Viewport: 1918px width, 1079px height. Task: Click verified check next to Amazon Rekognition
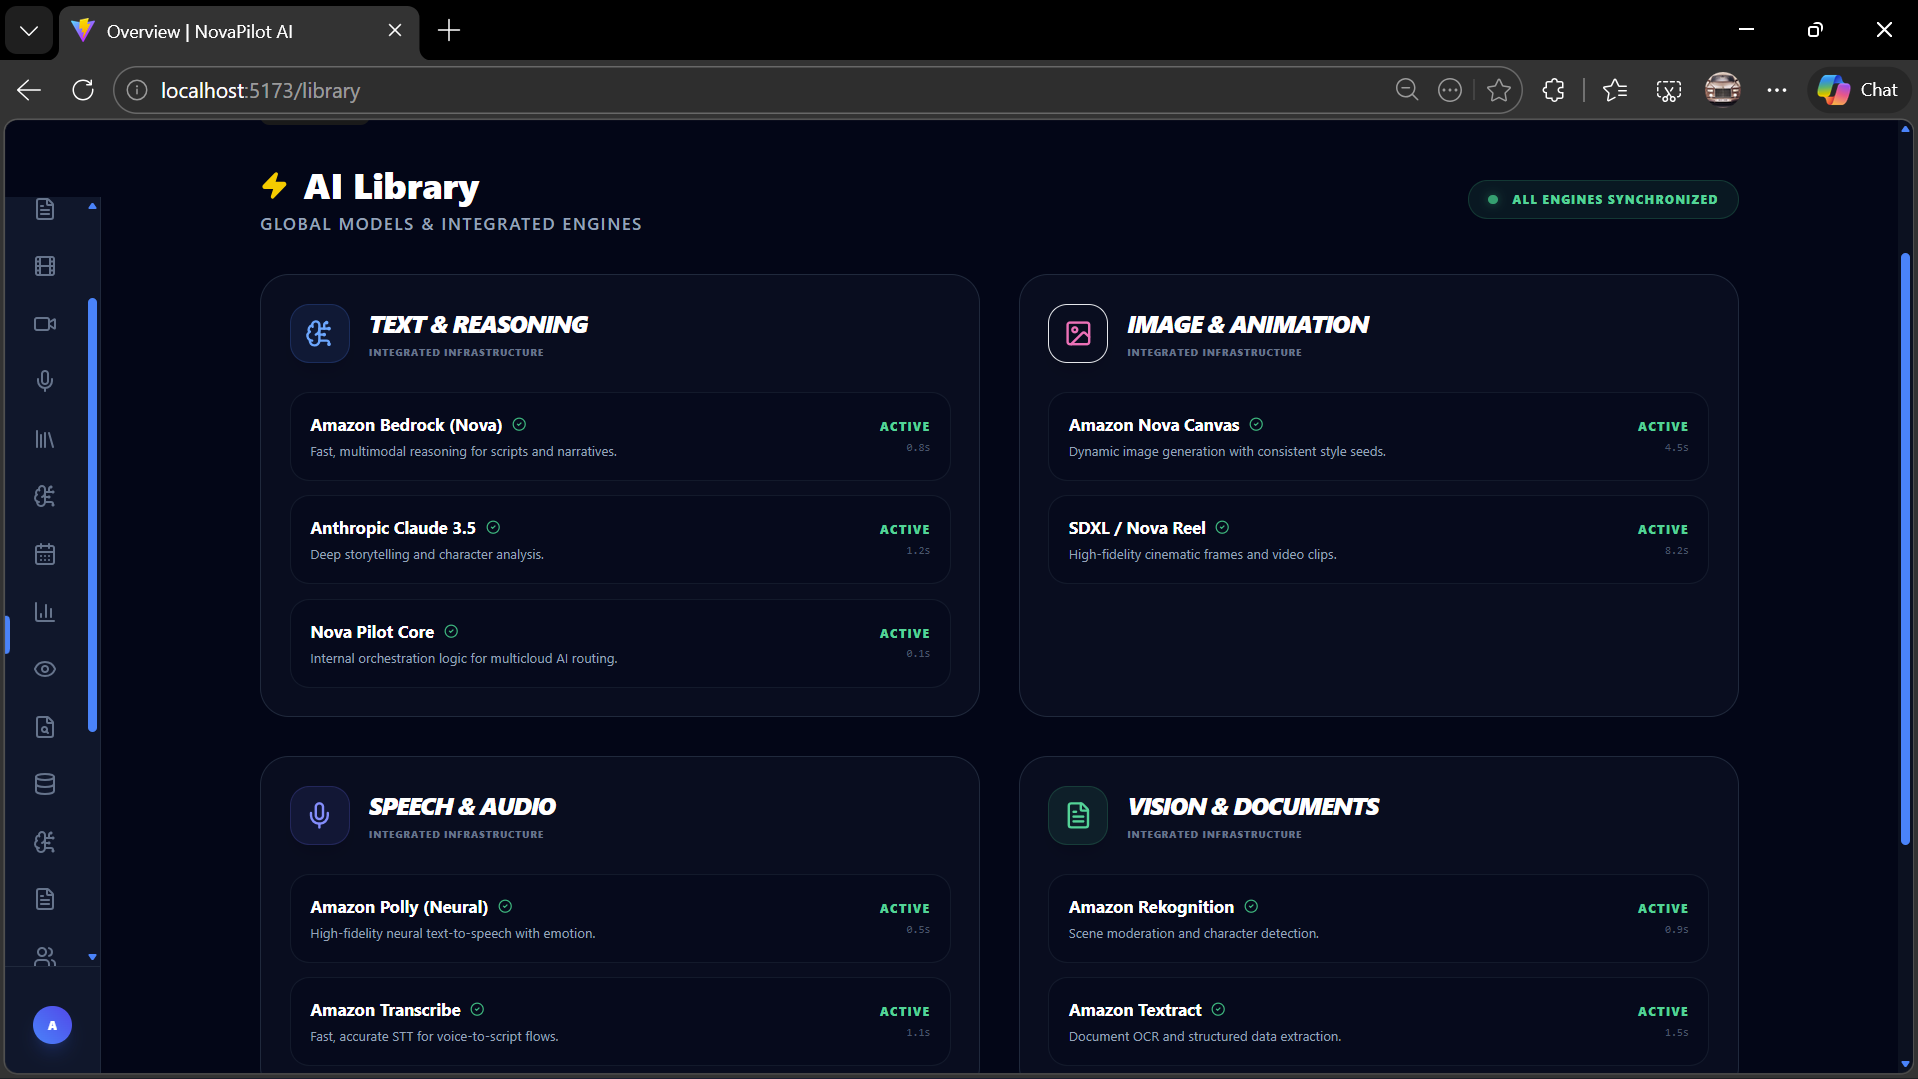tap(1251, 907)
